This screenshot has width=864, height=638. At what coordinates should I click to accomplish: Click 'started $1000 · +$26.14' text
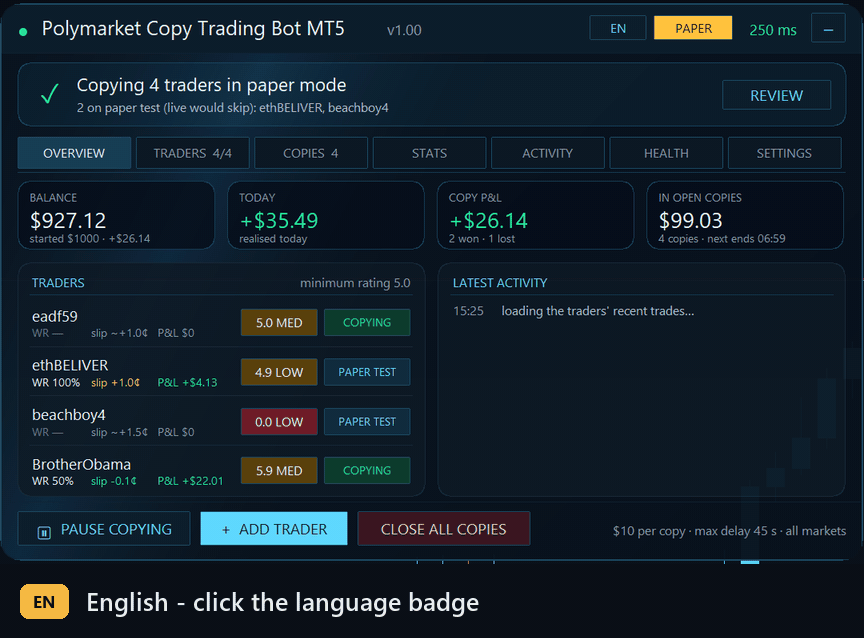90,239
